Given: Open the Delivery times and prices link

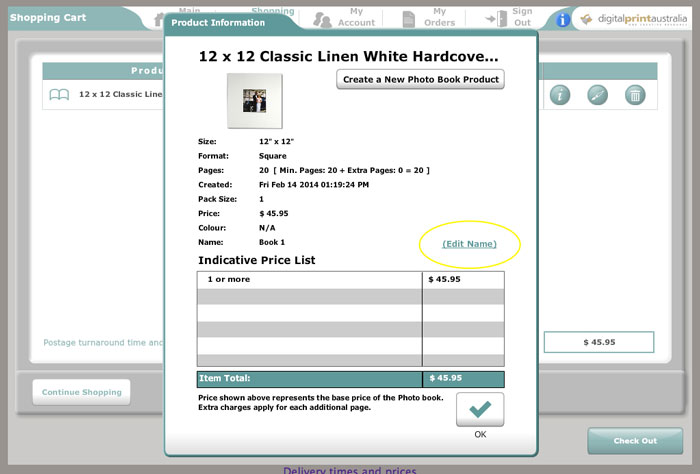Looking at the screenshot, I should pos(349,470).
